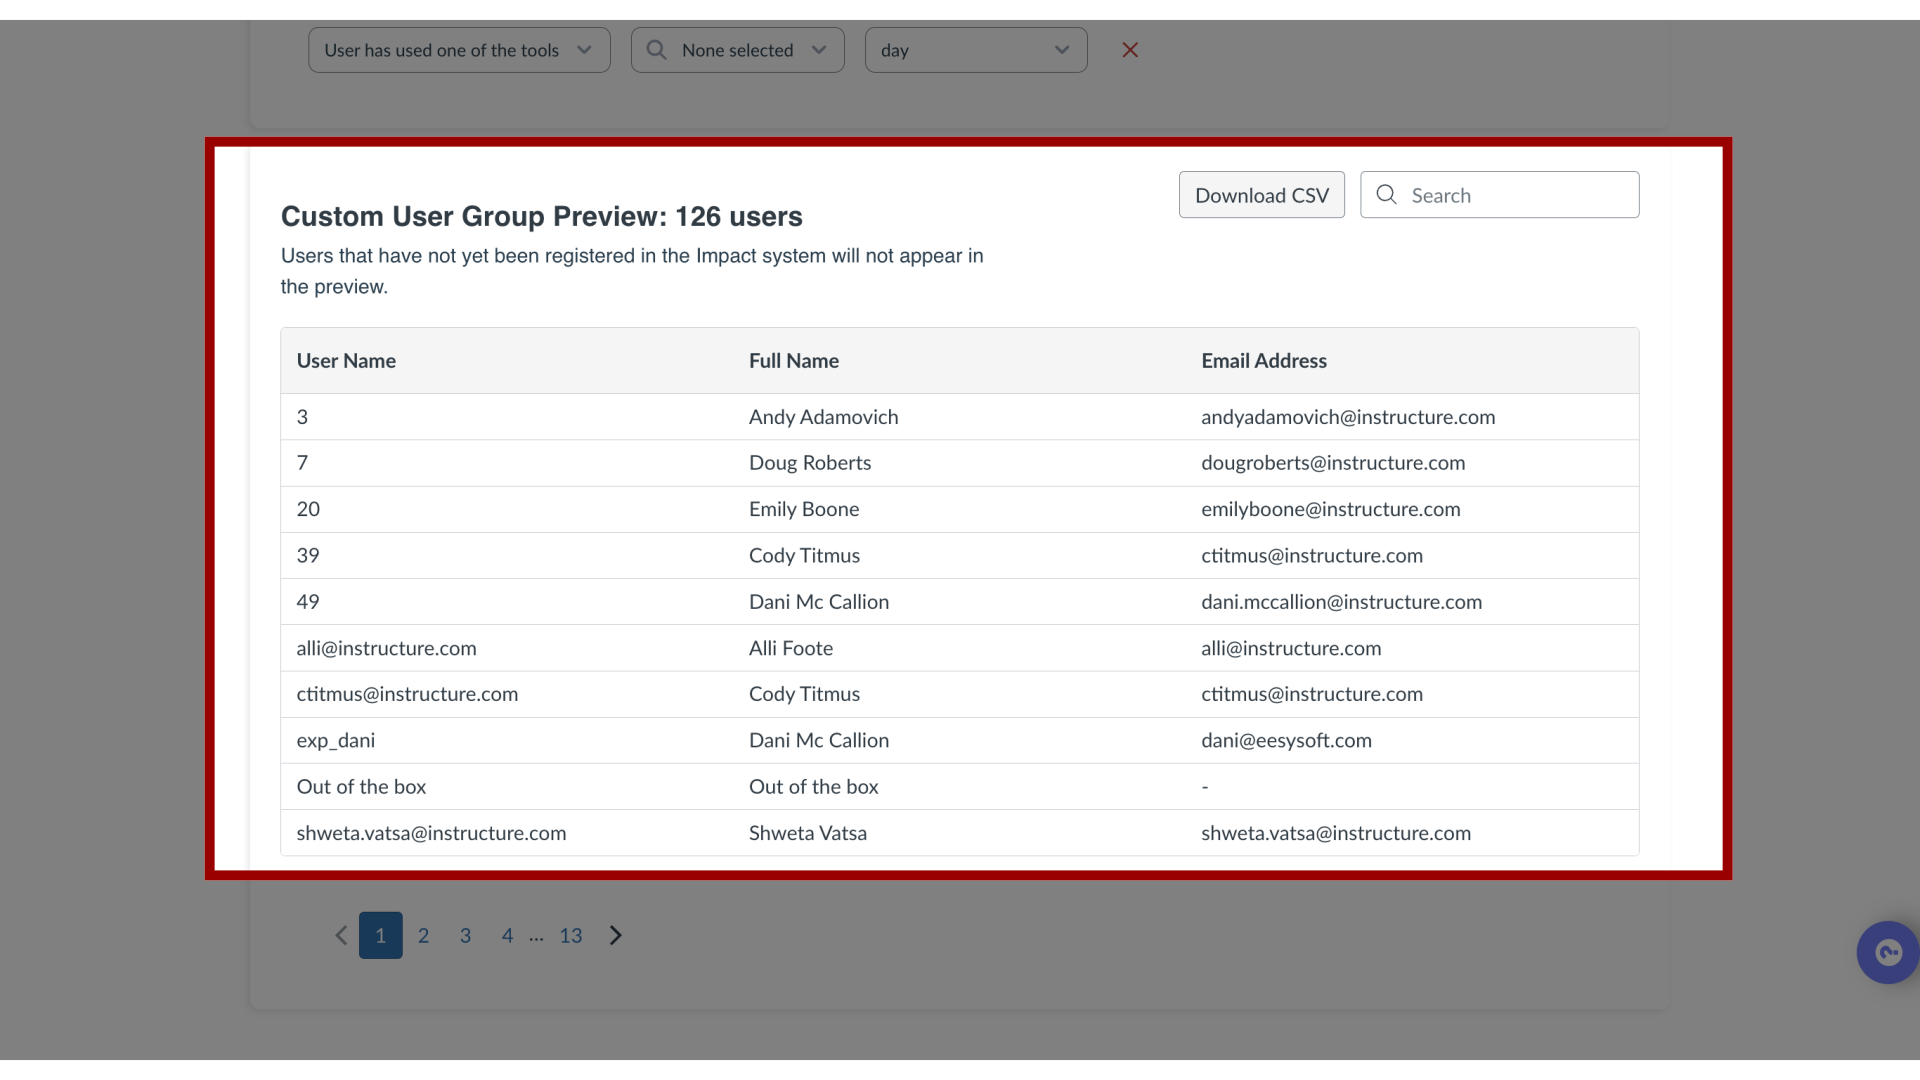Click user name 39 cell
1920x1080 pixels.
click(308, 555)
